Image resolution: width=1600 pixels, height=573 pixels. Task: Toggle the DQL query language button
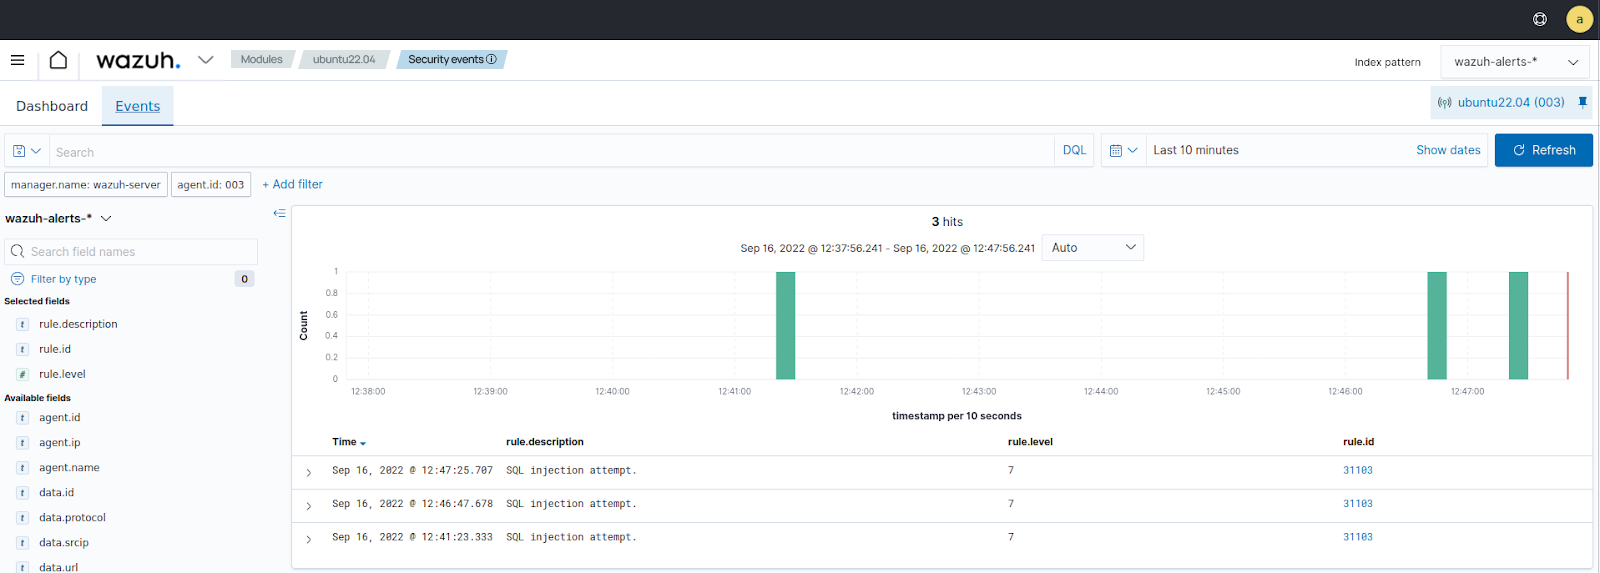(x=1074, y=150)
